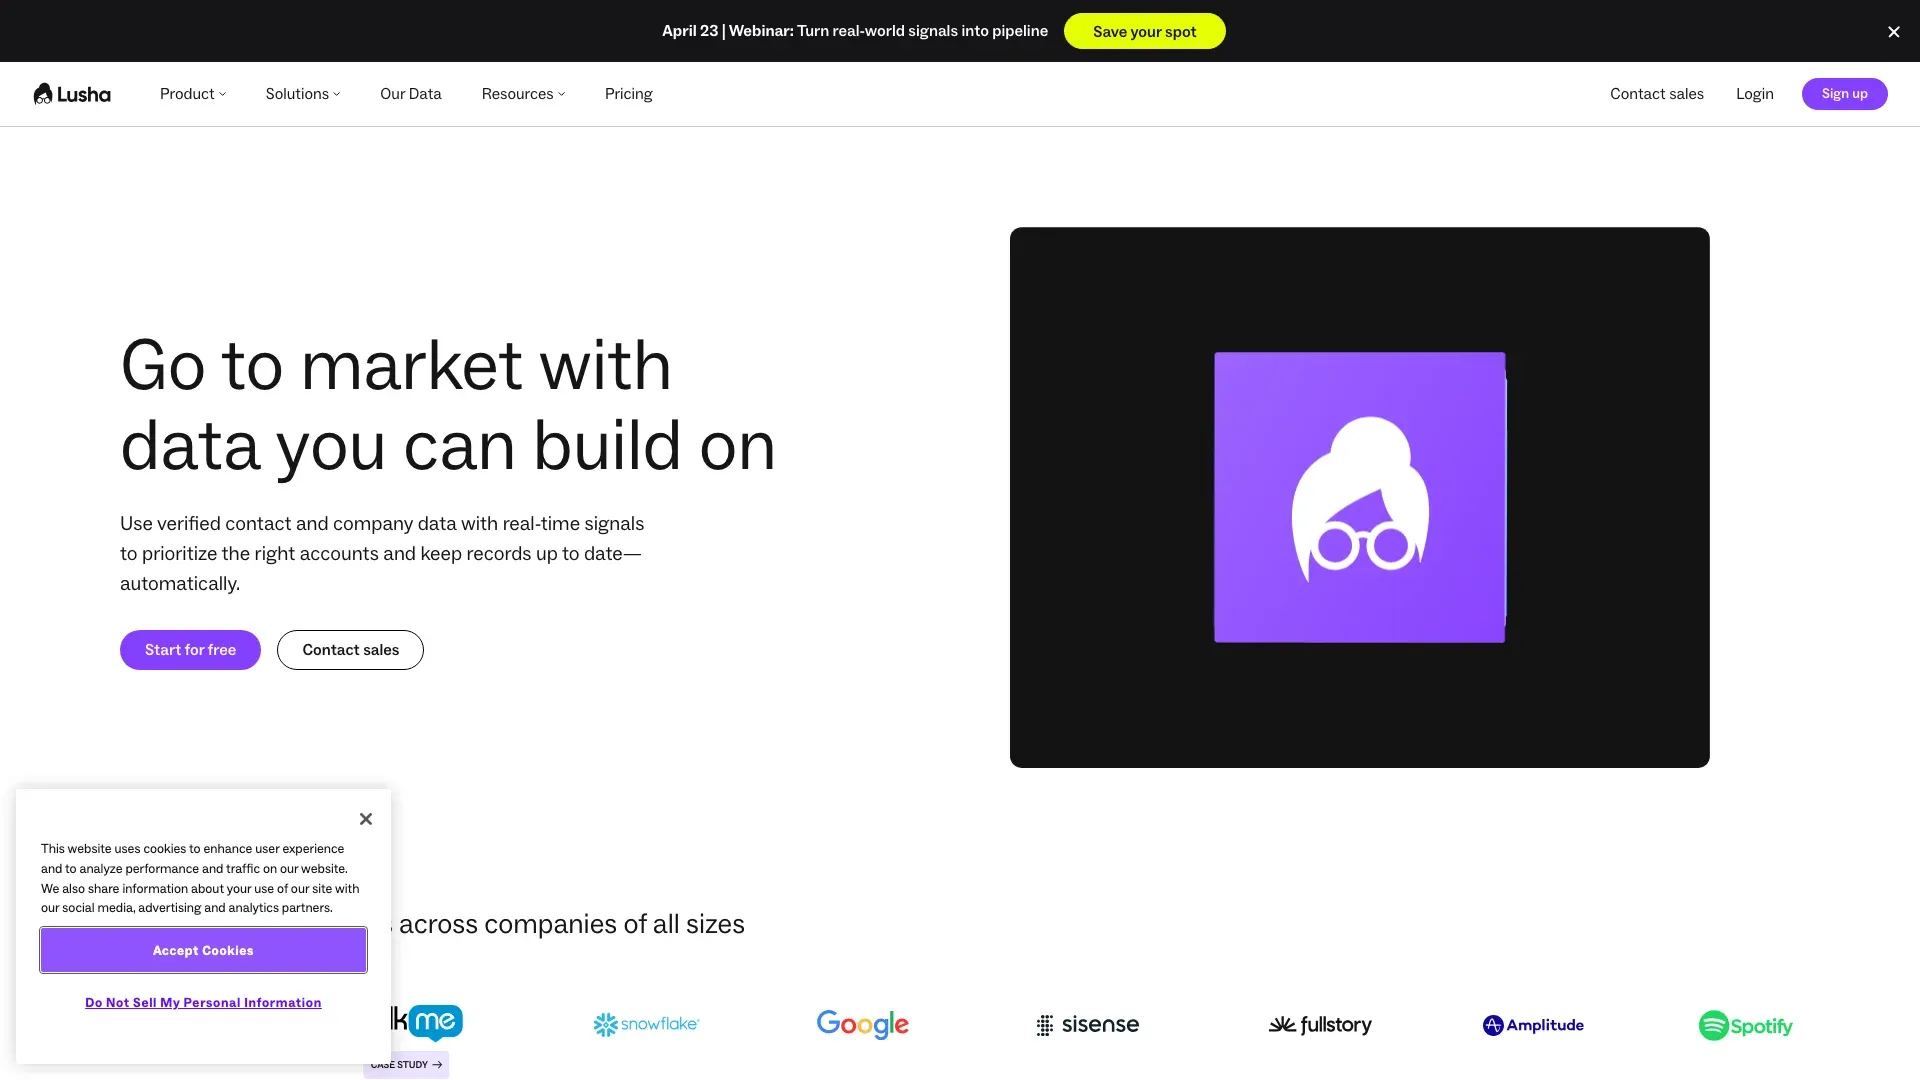This screenshot has width=1920, height=1080.
Task: Click Do Not Sell My Personal Information
Action: point(202,1002)
